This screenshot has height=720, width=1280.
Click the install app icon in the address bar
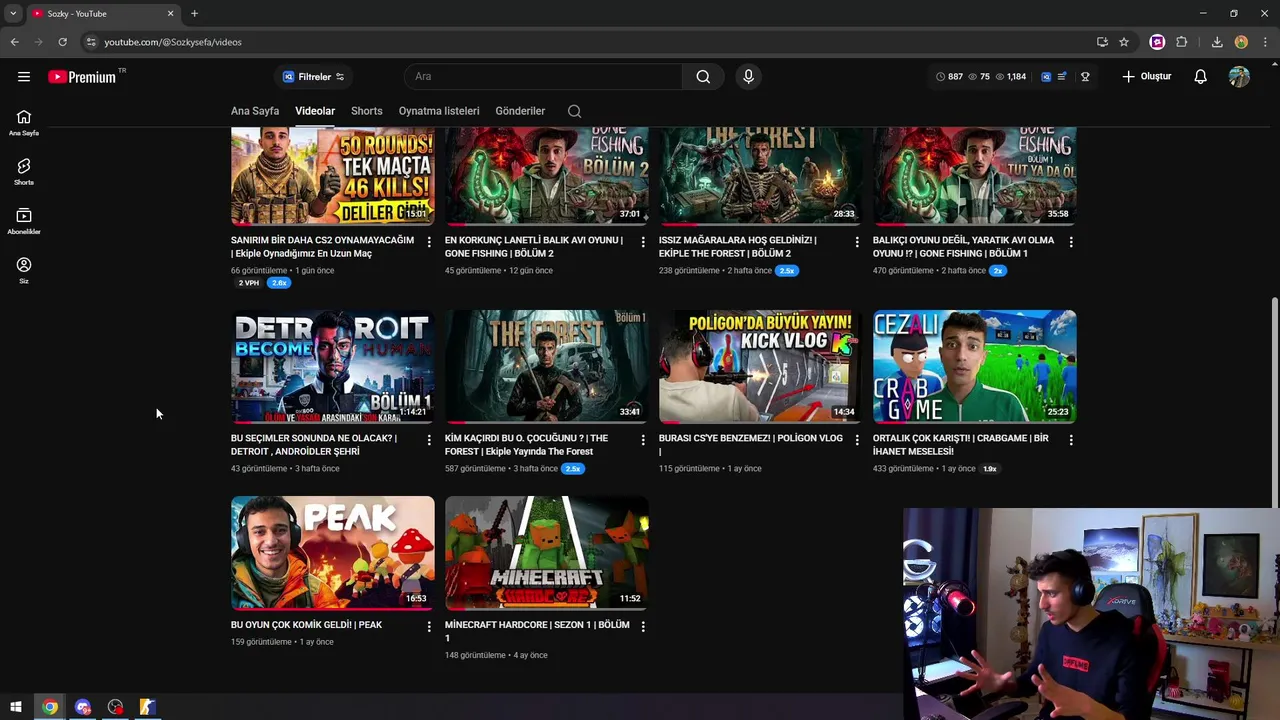pyautogui.click(x=1102, y=42)
